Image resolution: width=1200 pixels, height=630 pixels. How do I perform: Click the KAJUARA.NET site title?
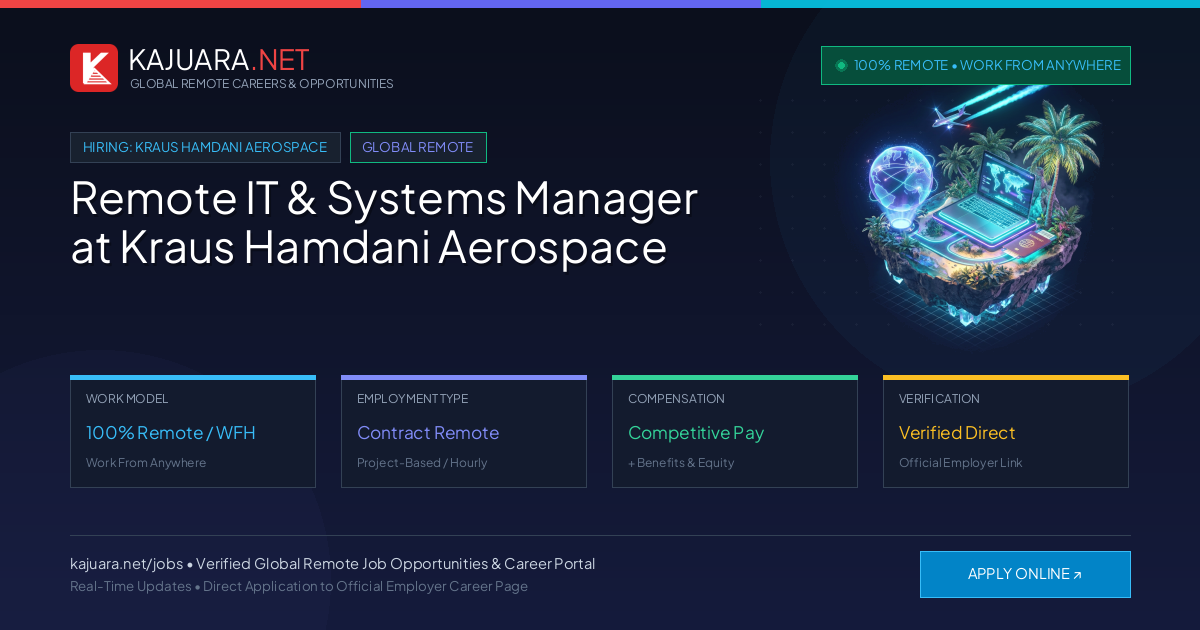pyautogui.click(x=219, y=60)
